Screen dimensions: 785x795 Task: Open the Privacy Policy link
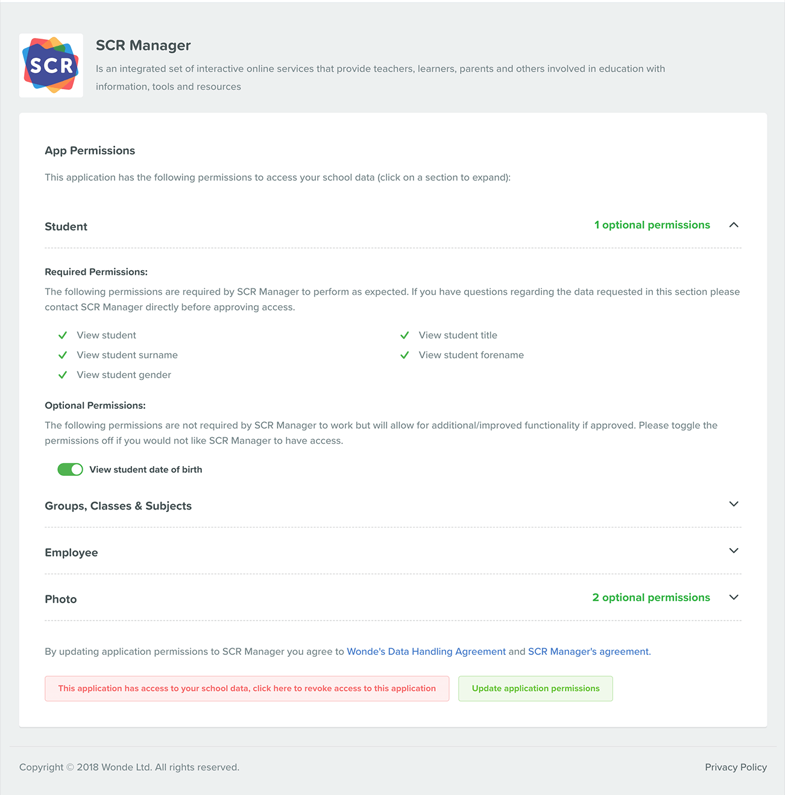(x=736, y=767)
